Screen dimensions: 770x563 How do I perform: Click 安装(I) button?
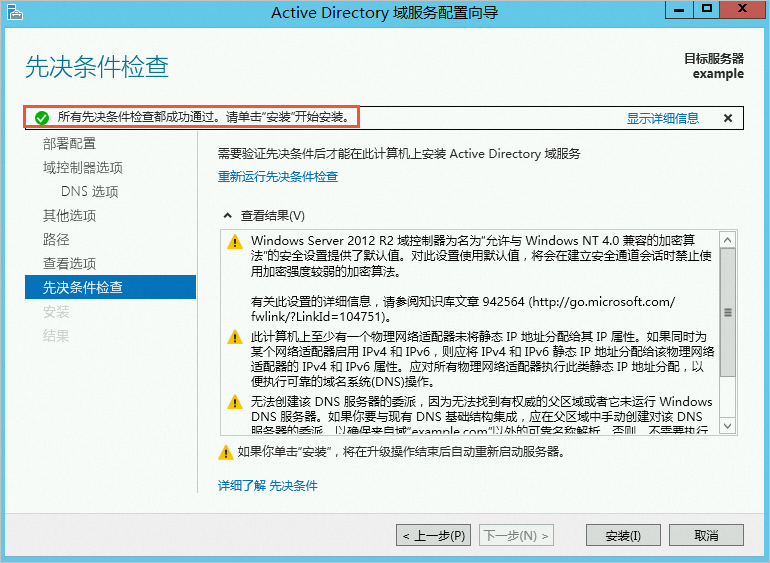point(623,535)
